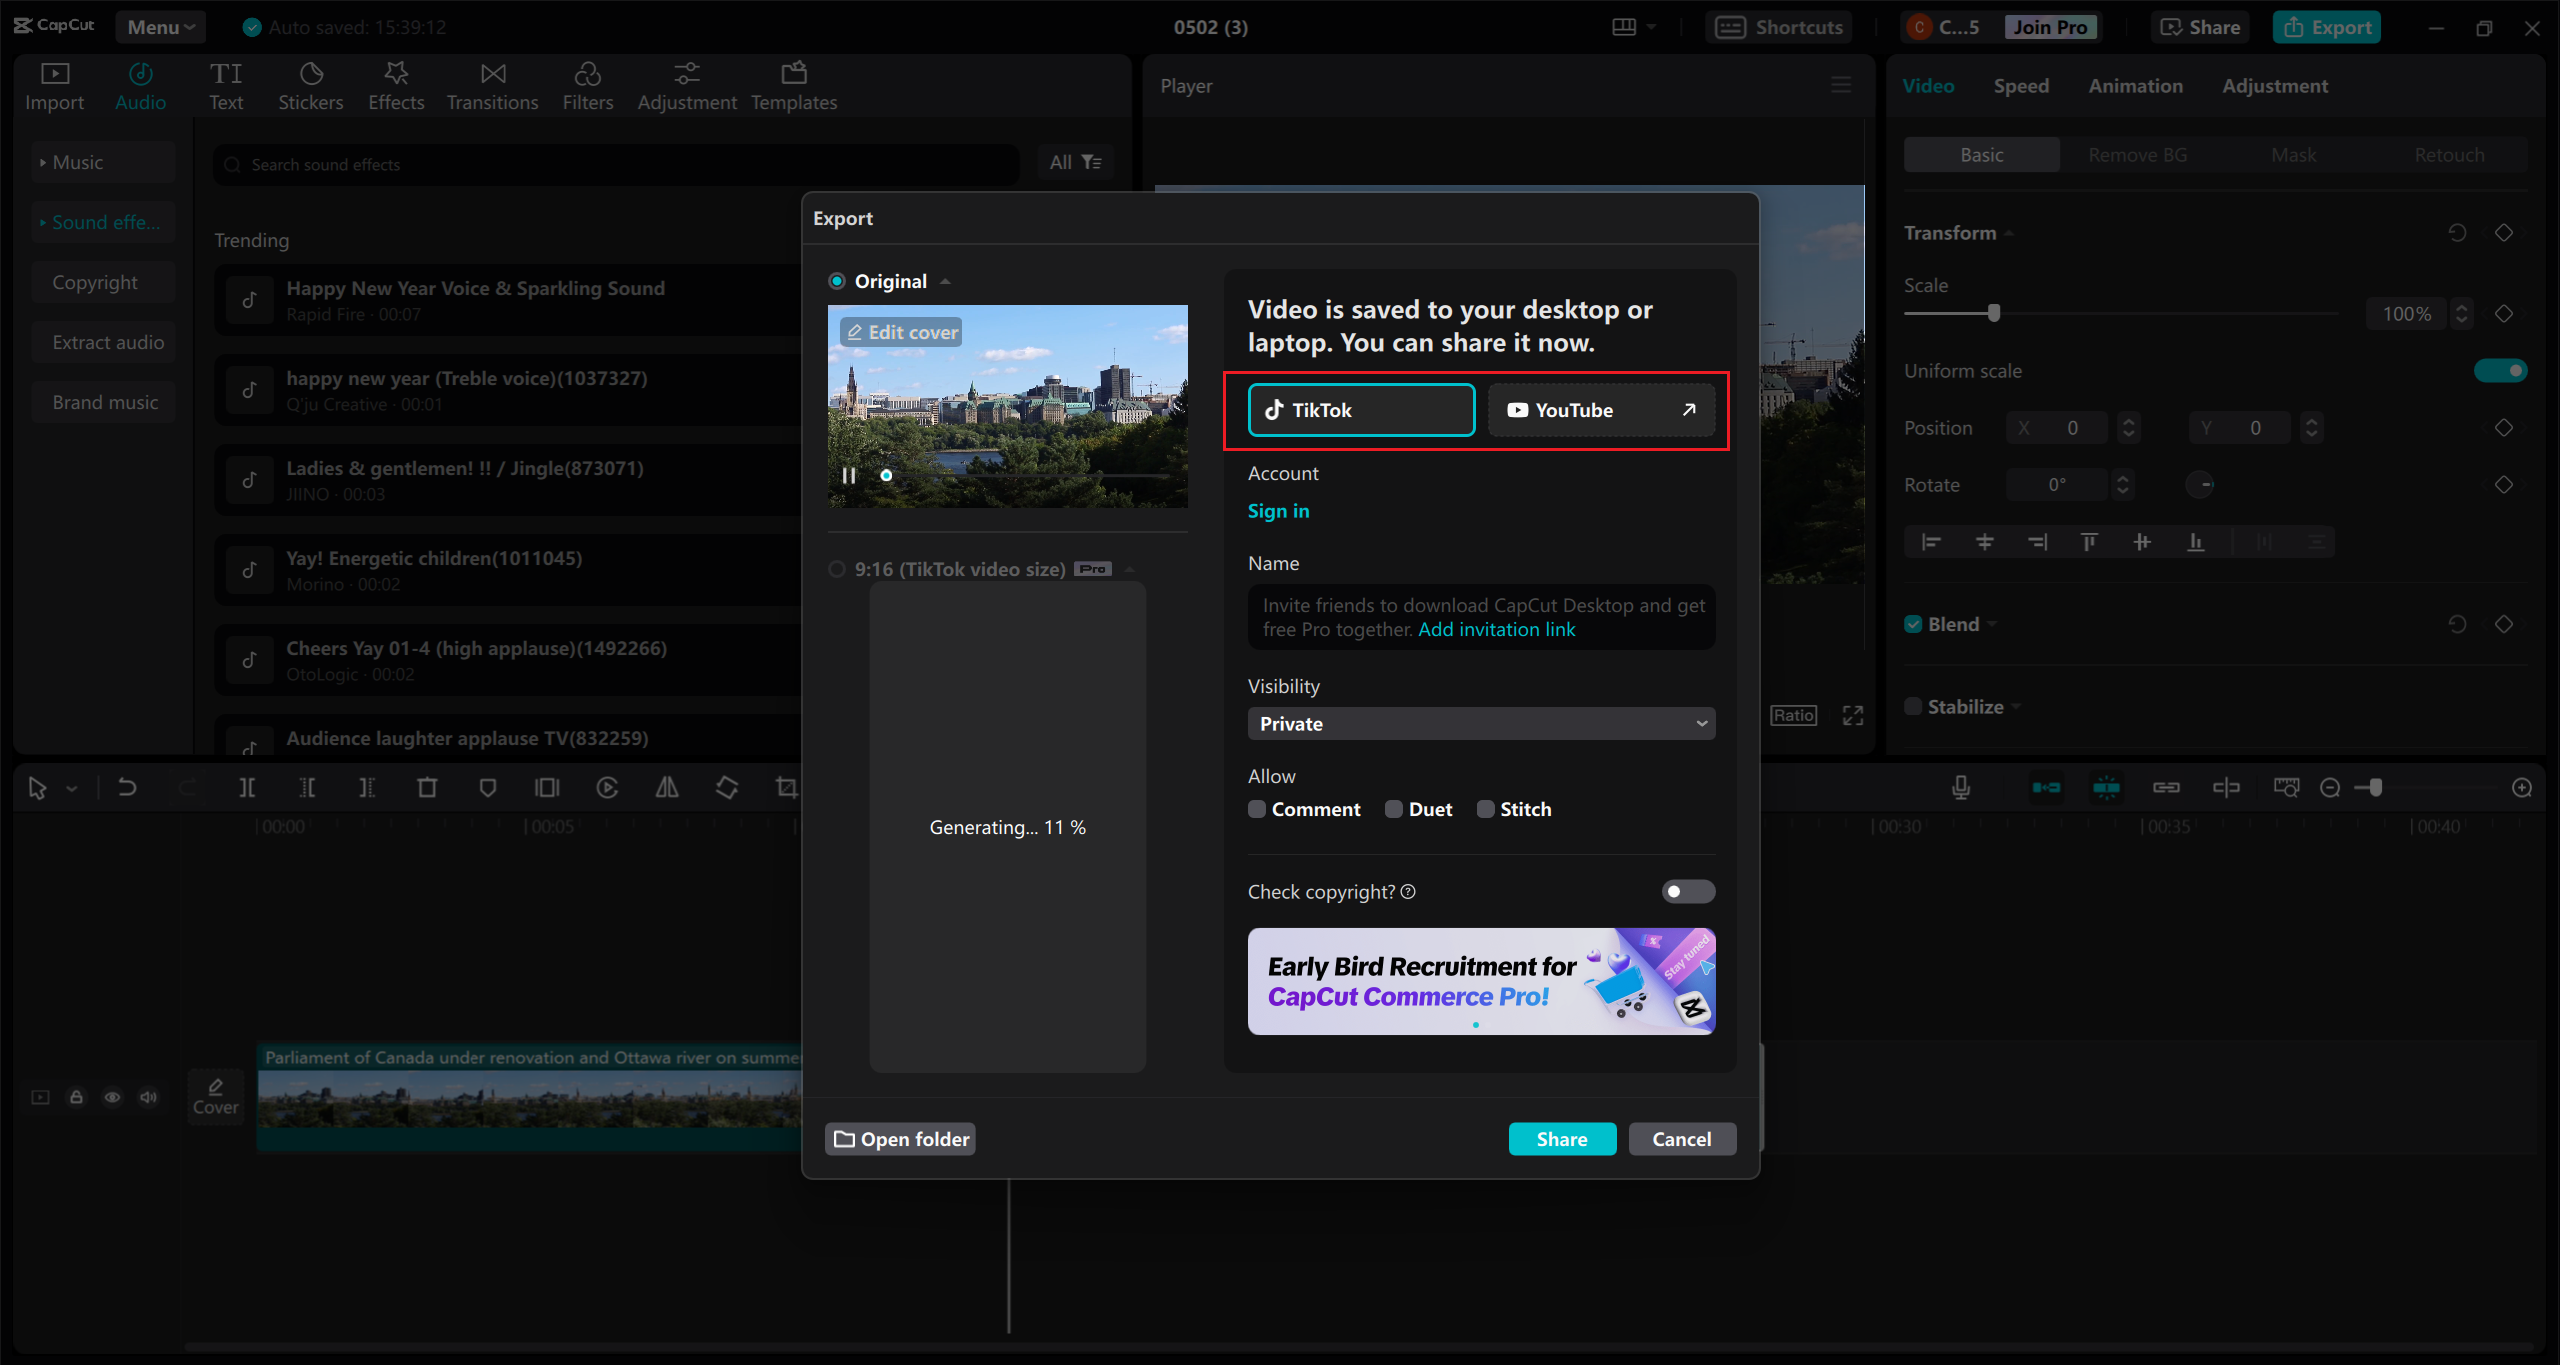Click the microphone record icon above the timeline
The image size is (2560, 1365).
click(x=1961, y=788)
